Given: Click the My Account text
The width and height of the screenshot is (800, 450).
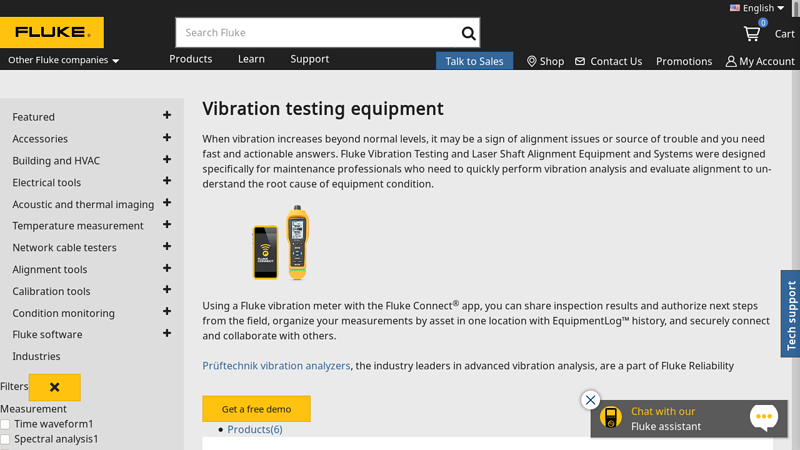Looking at the screenshot, I should click(767, 61).
